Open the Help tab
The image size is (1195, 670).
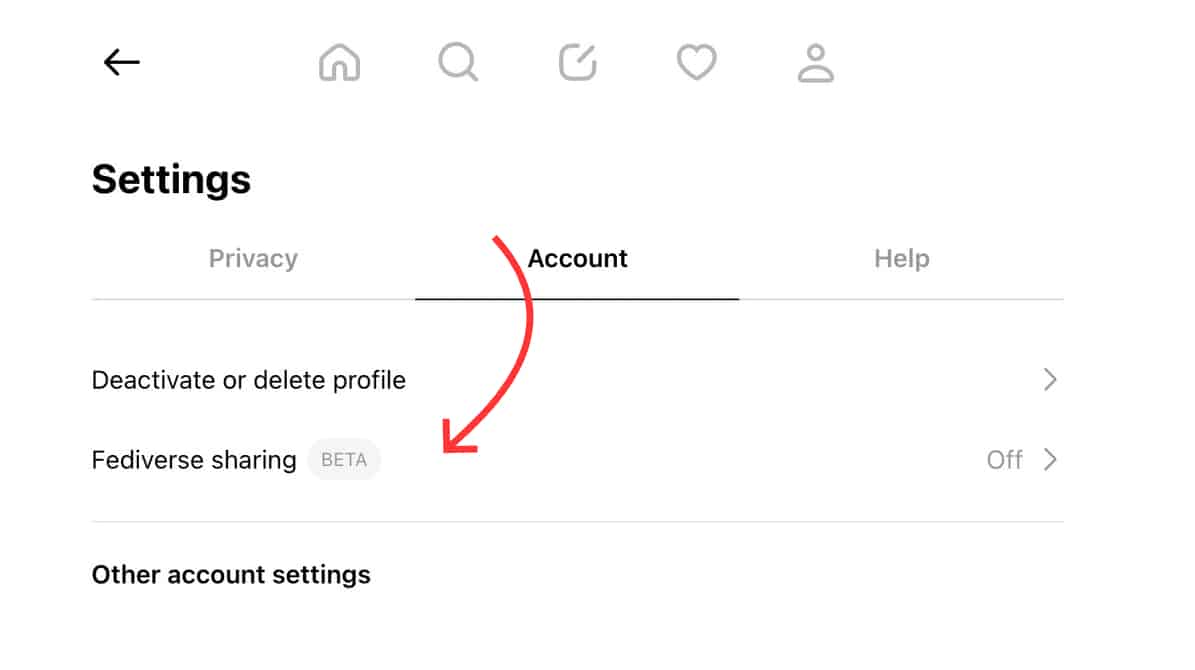900,258
